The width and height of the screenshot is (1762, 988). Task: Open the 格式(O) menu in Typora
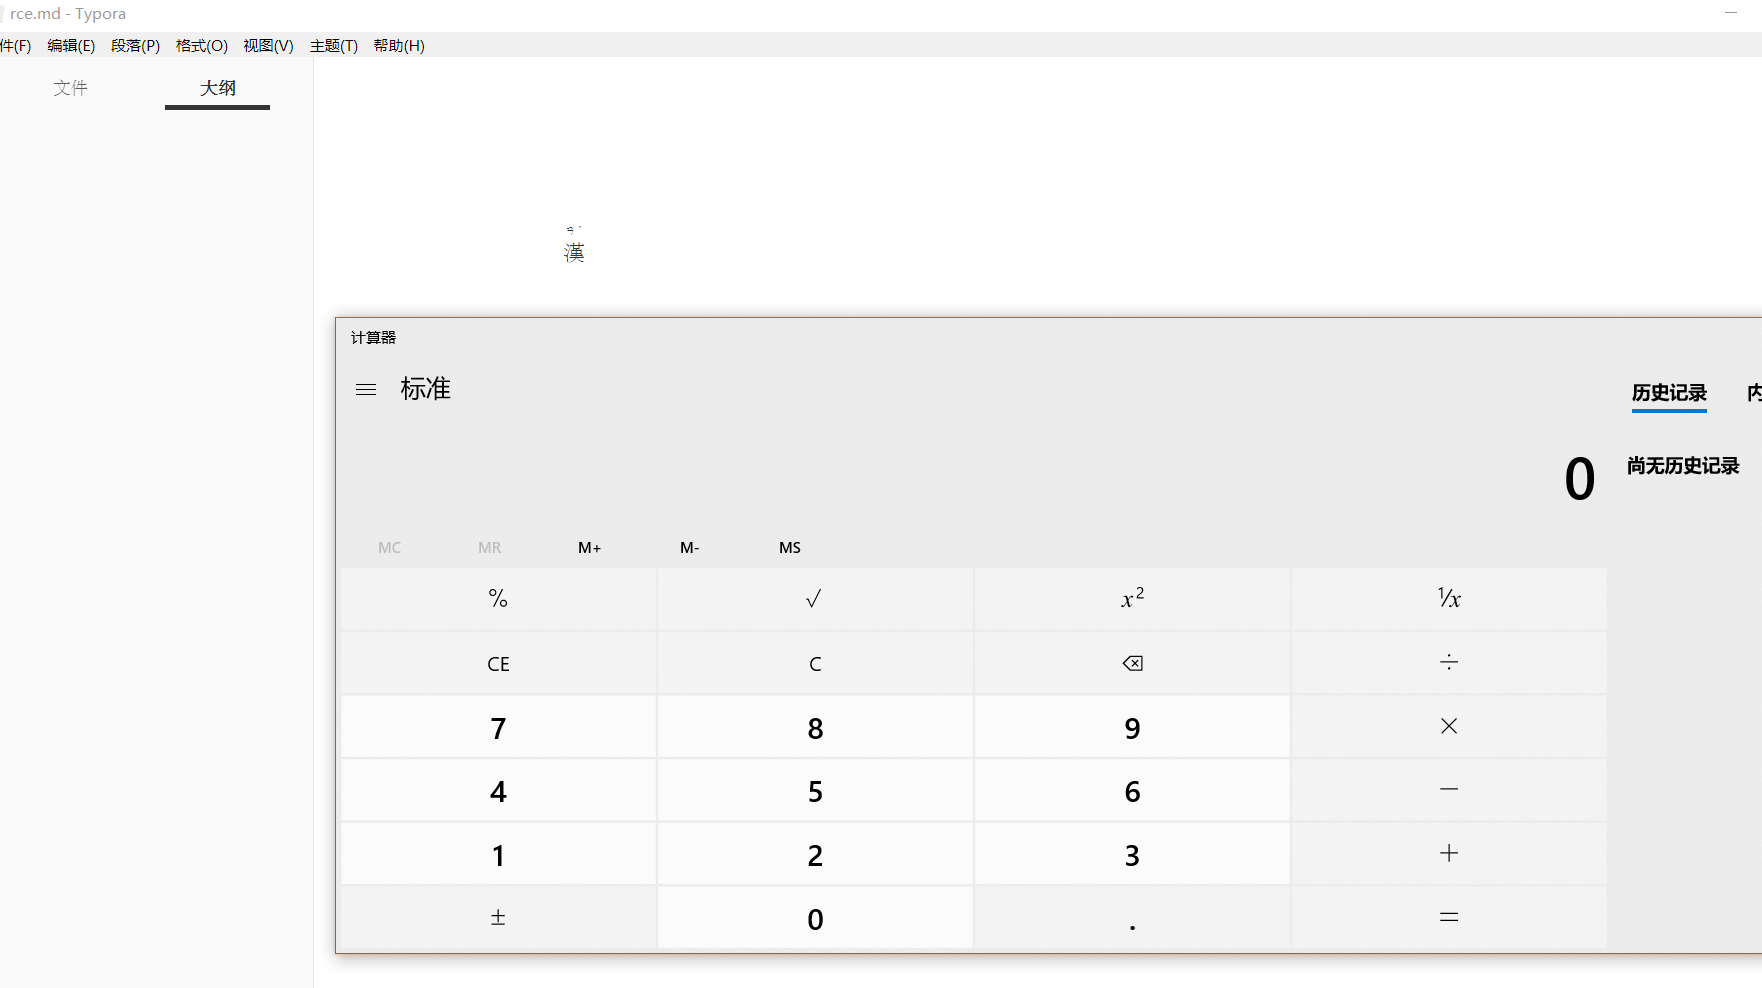(x=200, y=45)
